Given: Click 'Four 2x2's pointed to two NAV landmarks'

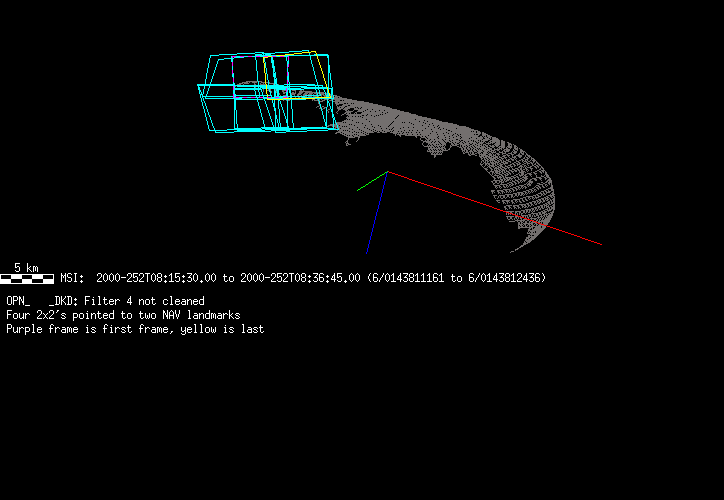Looking at the screenshot, I should pyautogui.click(x=123, y=315).
